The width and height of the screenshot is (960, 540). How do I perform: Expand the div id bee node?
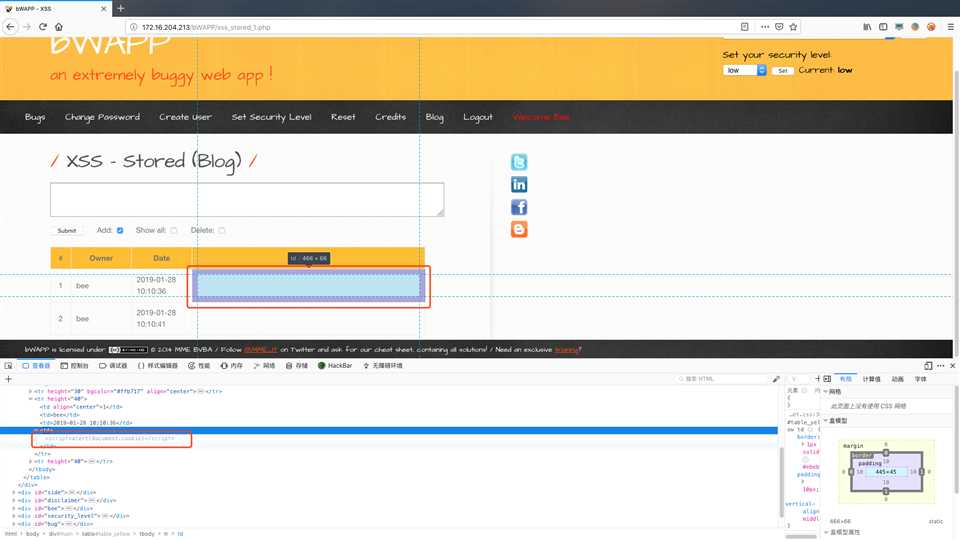(14, 508)
